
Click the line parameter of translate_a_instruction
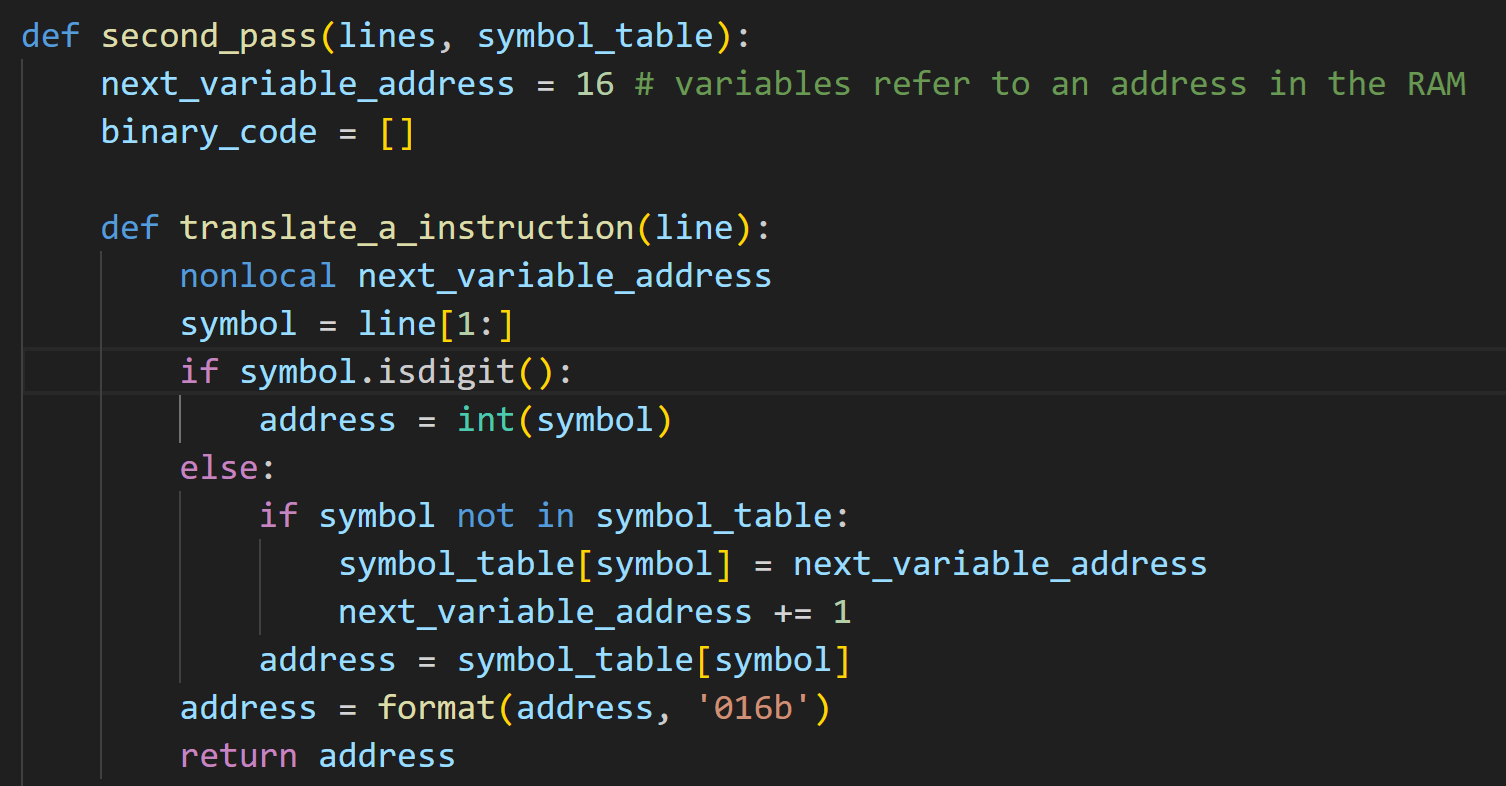tap(692, 228)
